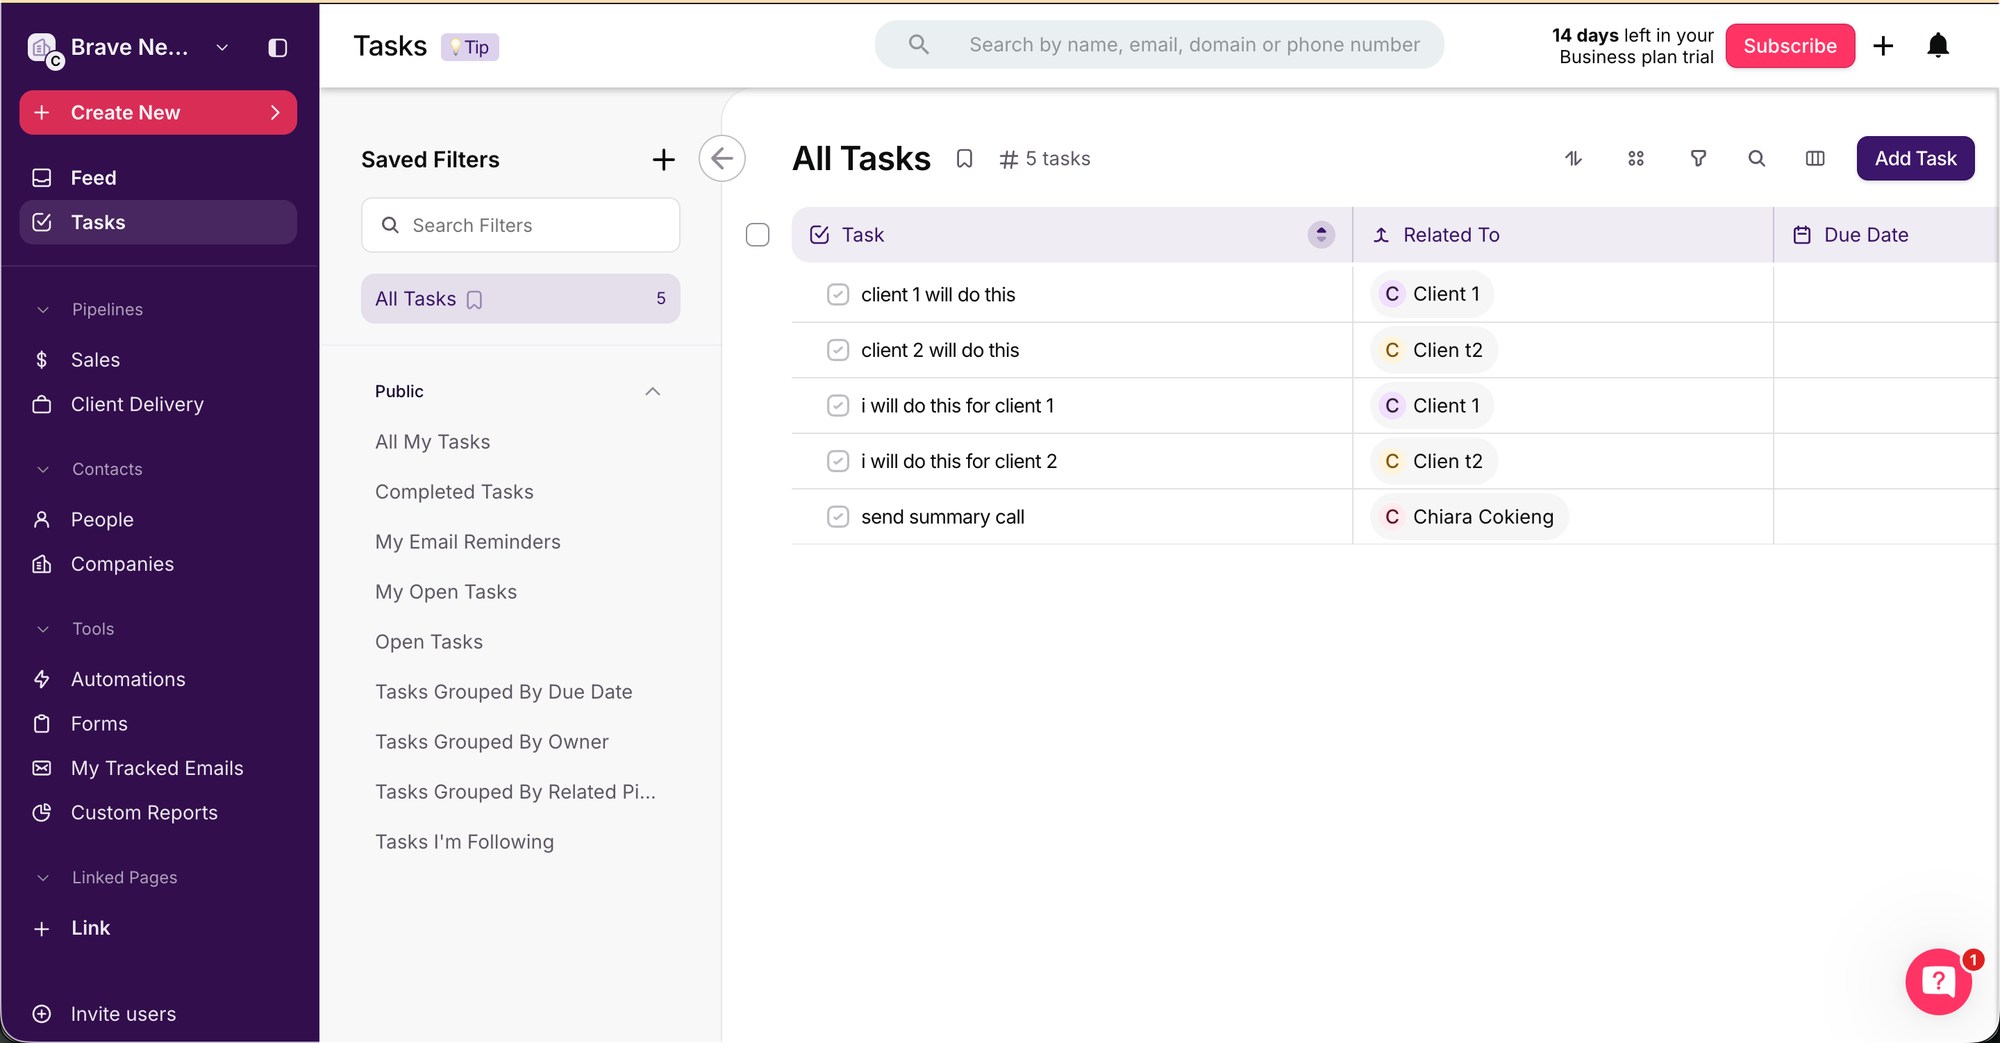2000x1043 pixels.
Task: Click the plus icon beside Saved Filters
Action: 663,160
